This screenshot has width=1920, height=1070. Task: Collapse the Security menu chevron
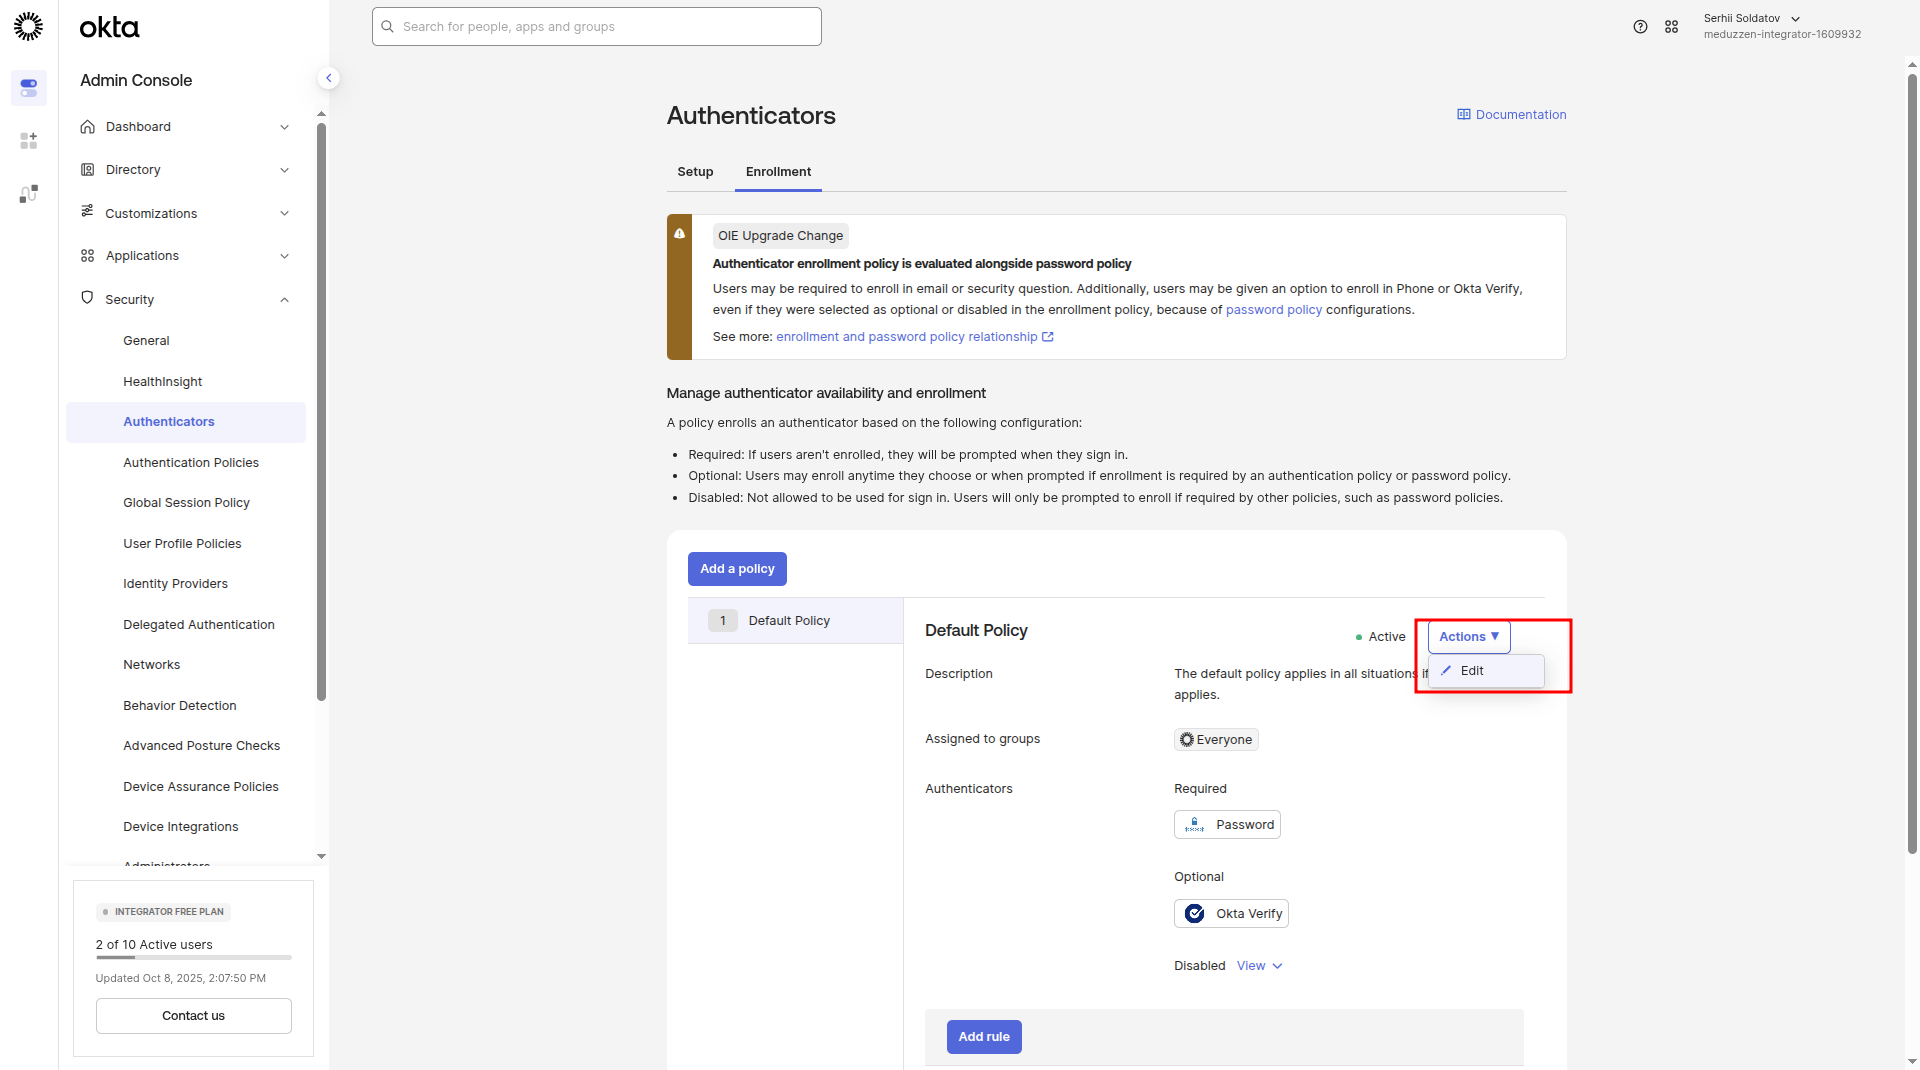(x=284, y=300)
